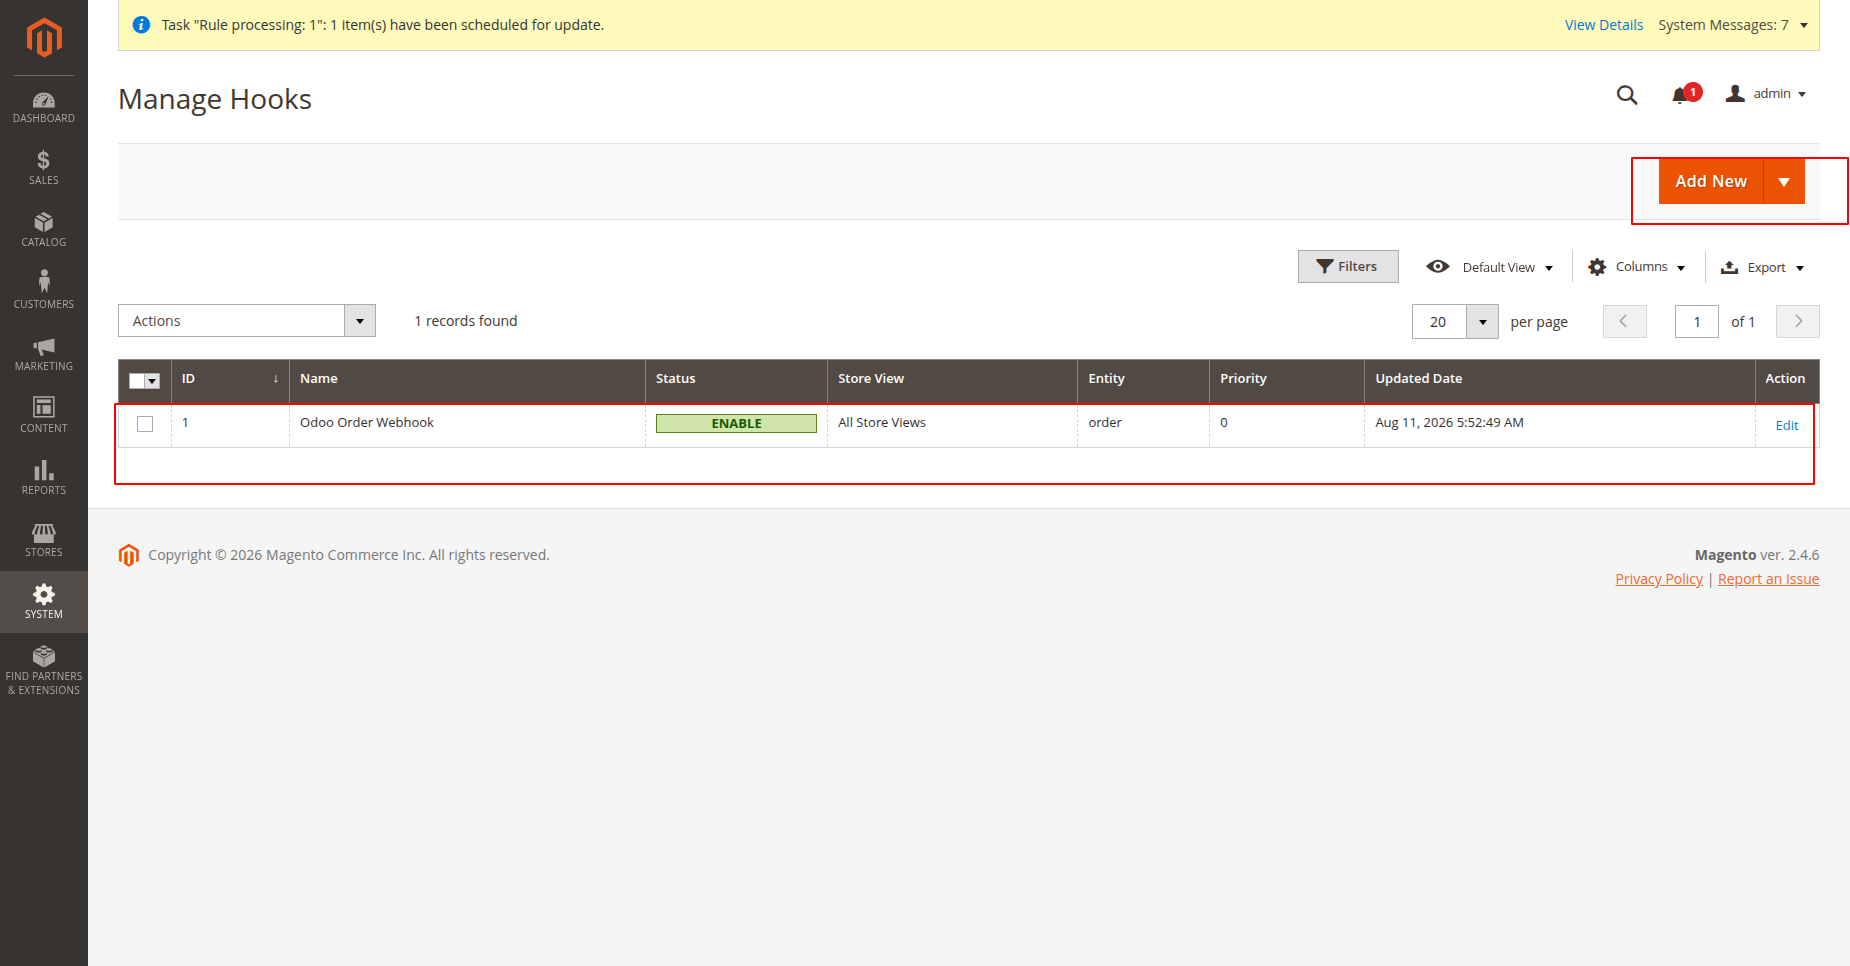The image size is (1850, 966).
Task: Expand the System Messages dropdown
Action: [1733, 25]
